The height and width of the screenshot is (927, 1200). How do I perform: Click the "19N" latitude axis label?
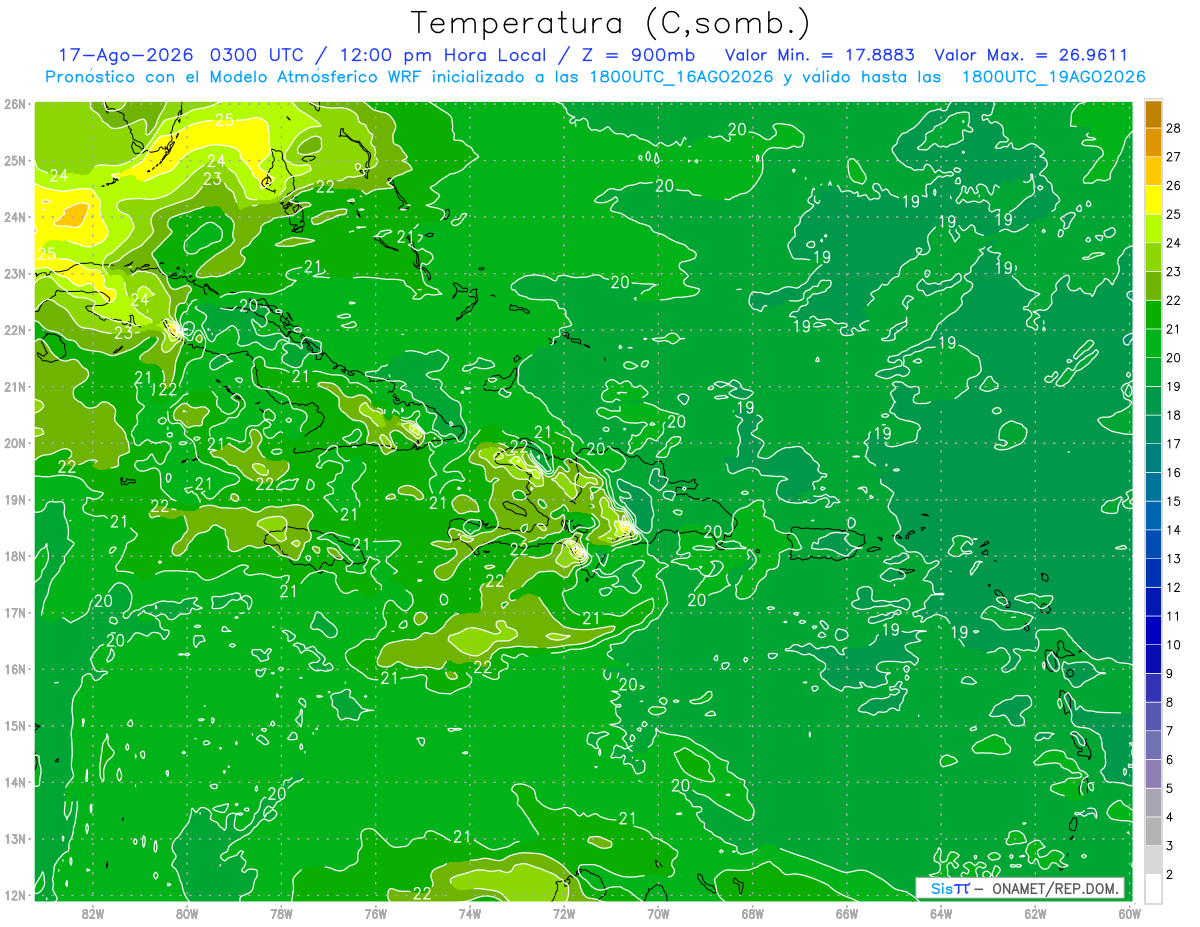point(15,499)
